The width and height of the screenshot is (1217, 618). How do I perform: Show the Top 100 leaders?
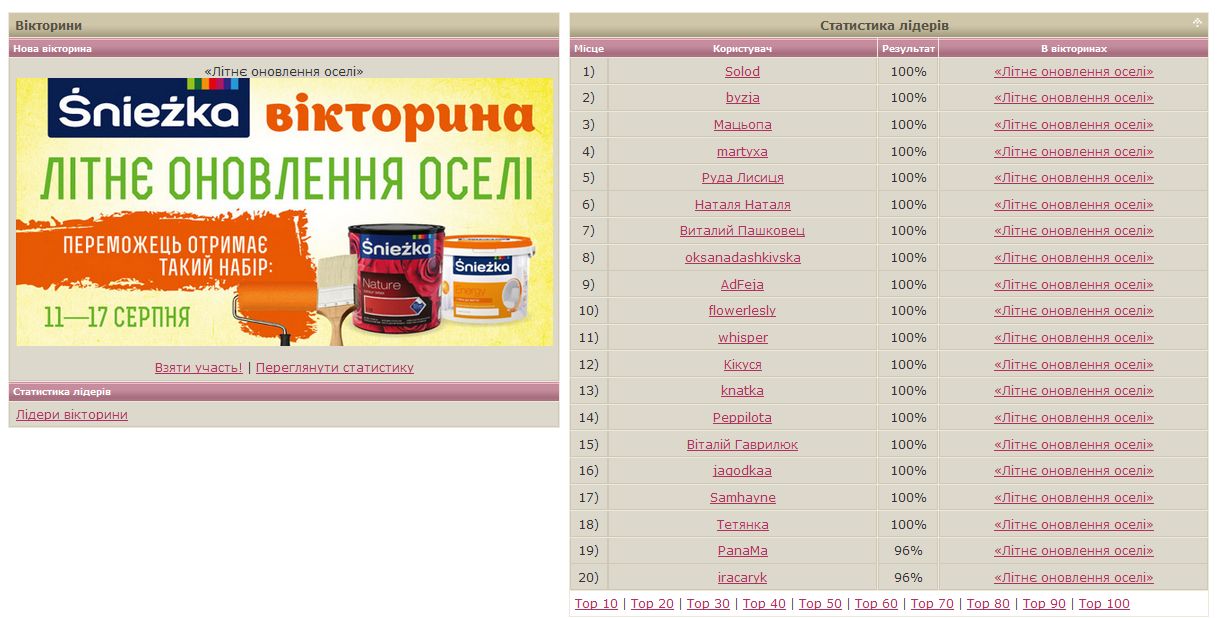coord(1104,603)
